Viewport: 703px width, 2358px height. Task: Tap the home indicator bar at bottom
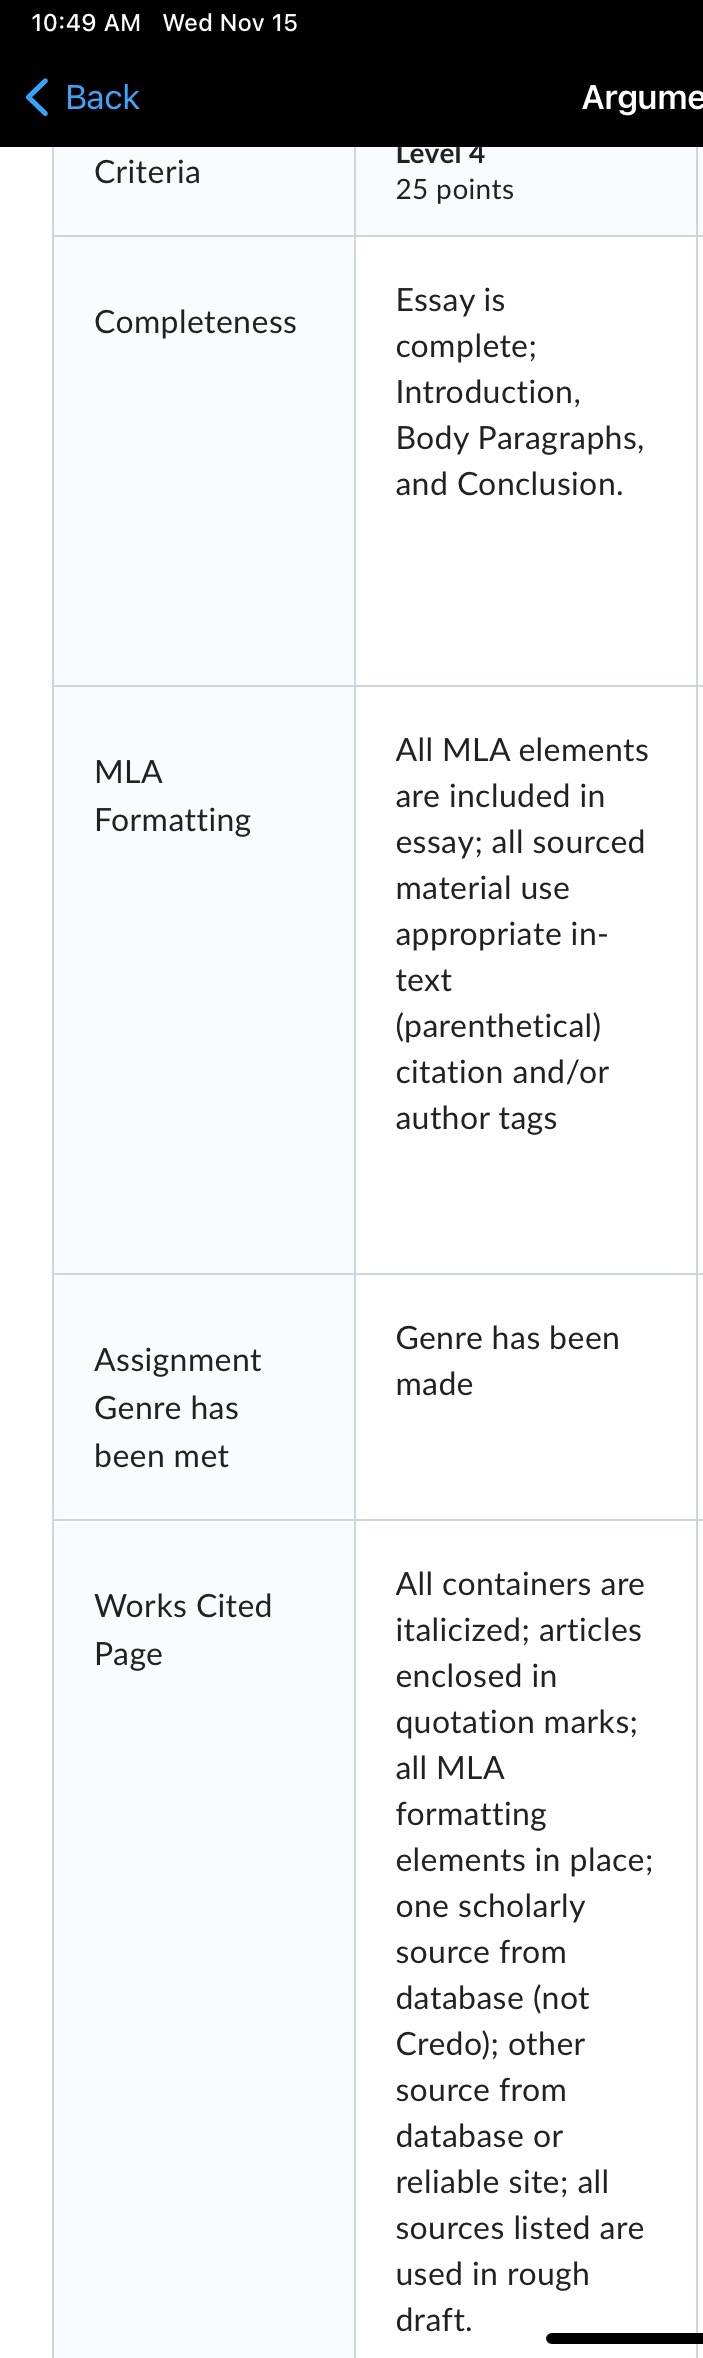624,2338
